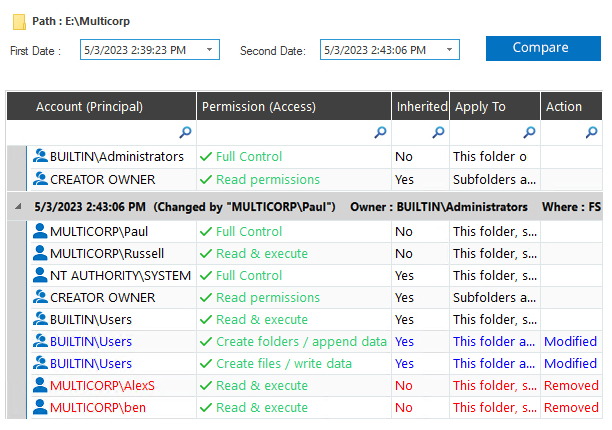Click the BUILTIN\Administrators user icon
The image size is (612, 430).
[40, 156]
